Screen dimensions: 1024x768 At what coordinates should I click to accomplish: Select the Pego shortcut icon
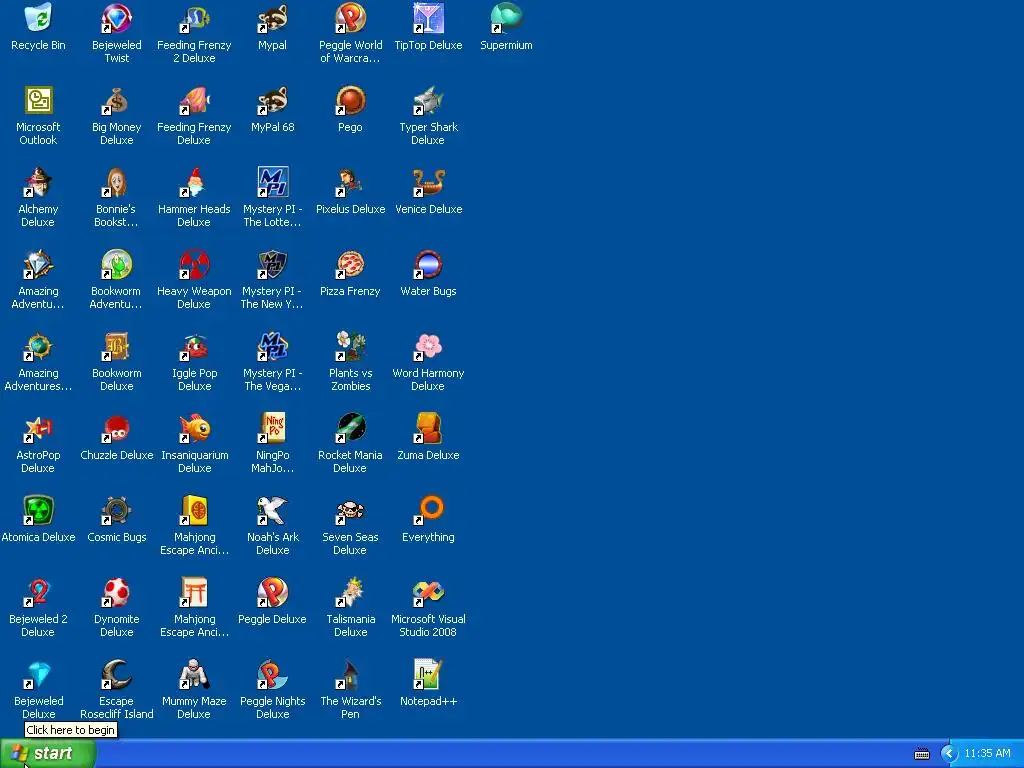coord(350,101)
